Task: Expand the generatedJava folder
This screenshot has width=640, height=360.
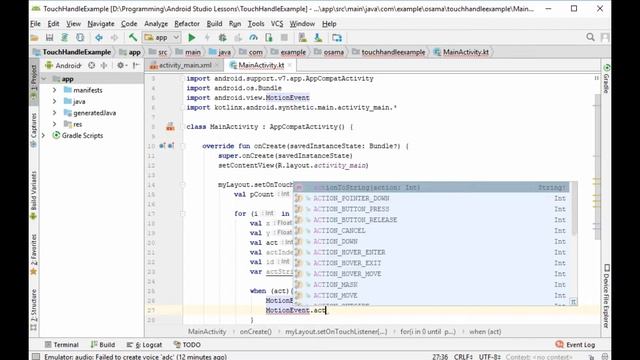Action: pos(55,113)
